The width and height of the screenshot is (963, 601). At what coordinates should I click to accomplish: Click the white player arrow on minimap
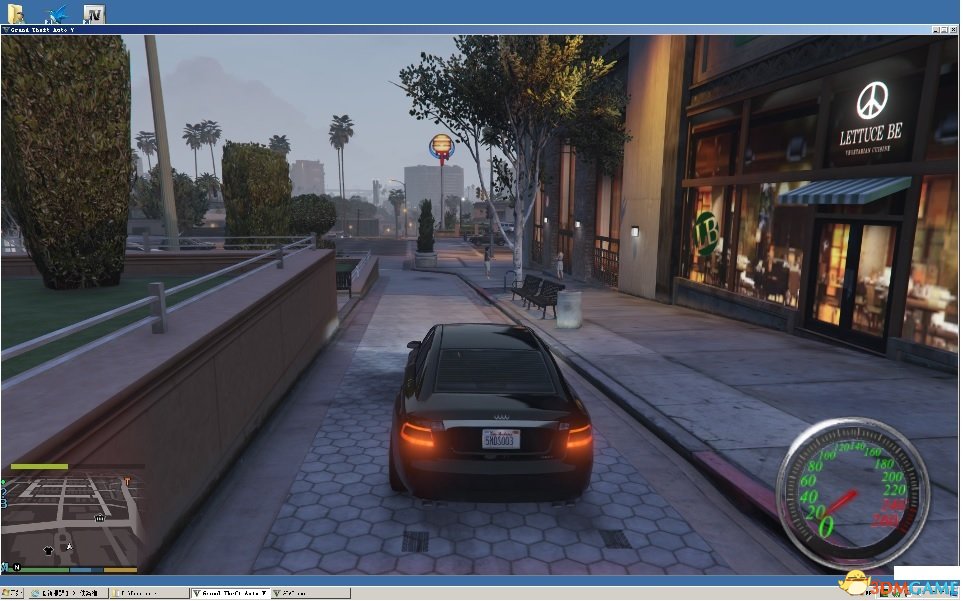69,546
